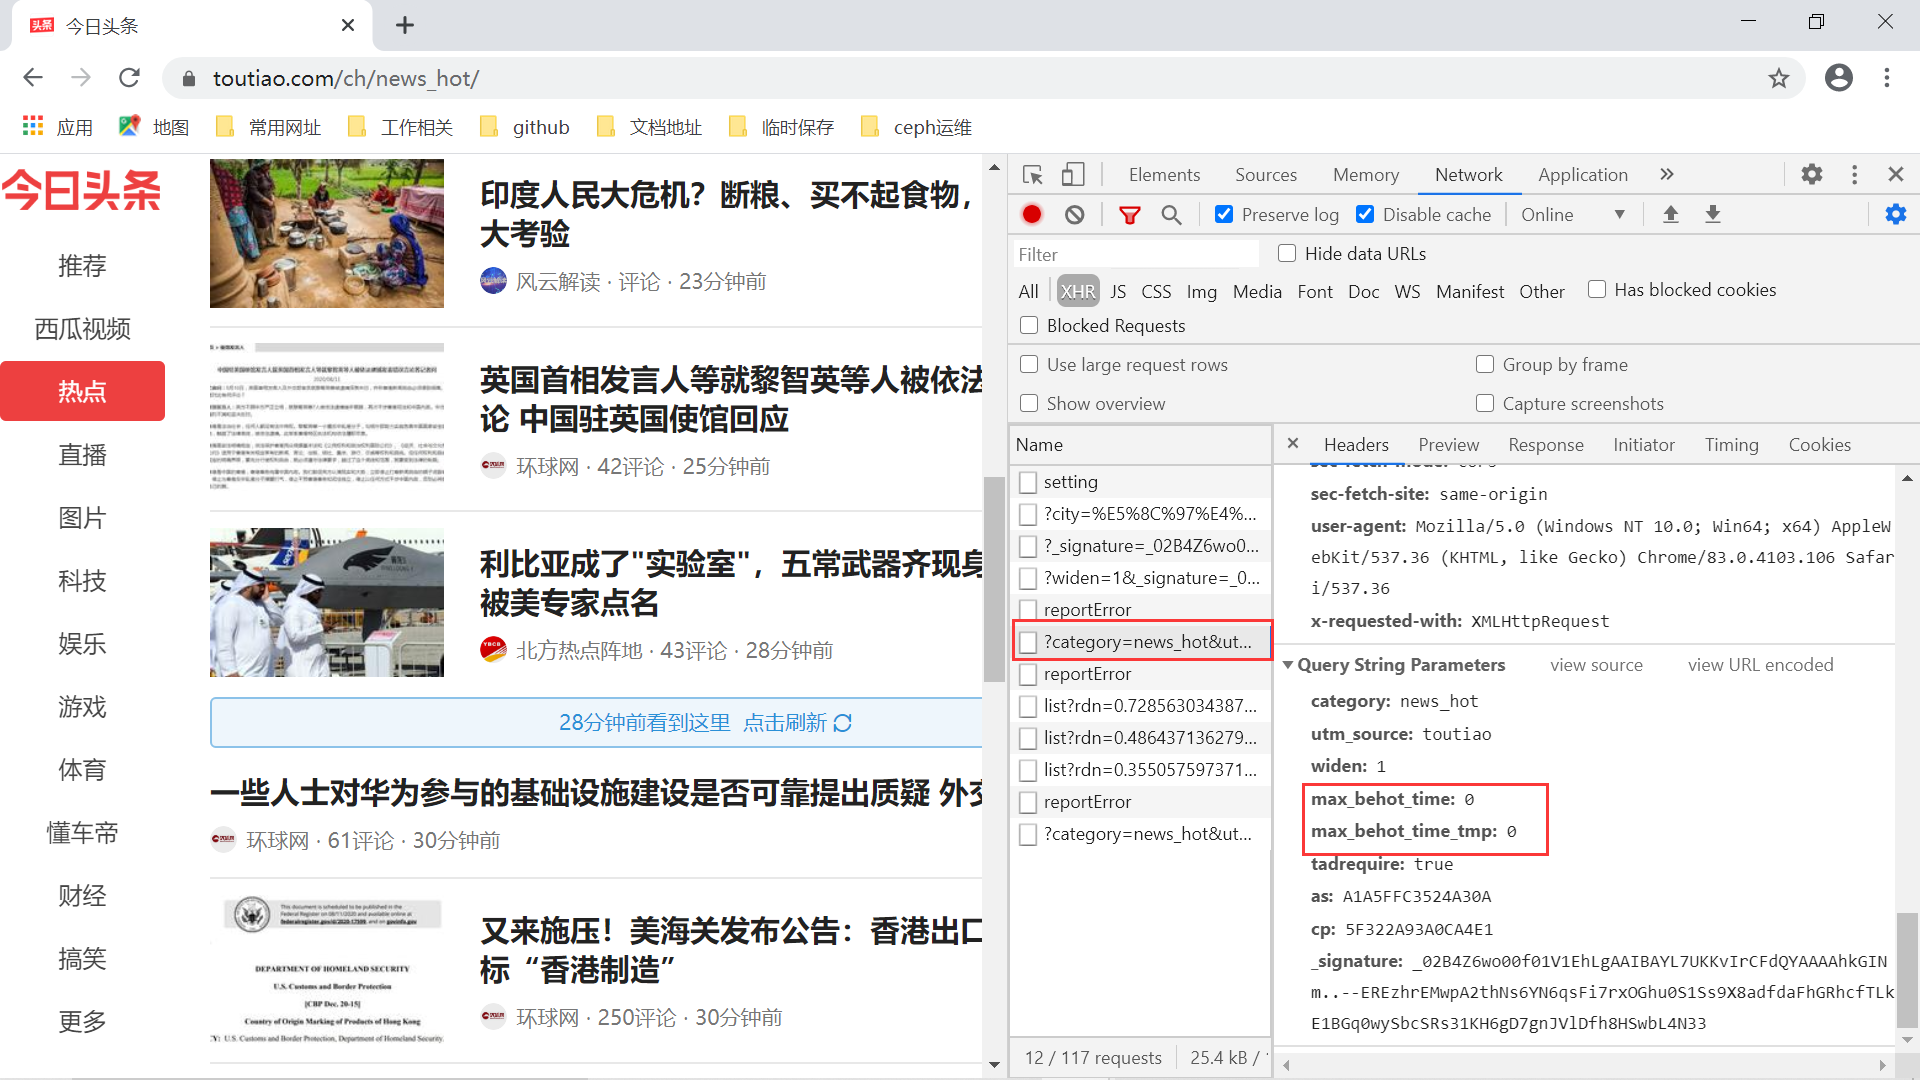The height and width of the screenshot is (1080, 1920).
Task: Switch to the Response tab
Action: tap(1545, 445)
